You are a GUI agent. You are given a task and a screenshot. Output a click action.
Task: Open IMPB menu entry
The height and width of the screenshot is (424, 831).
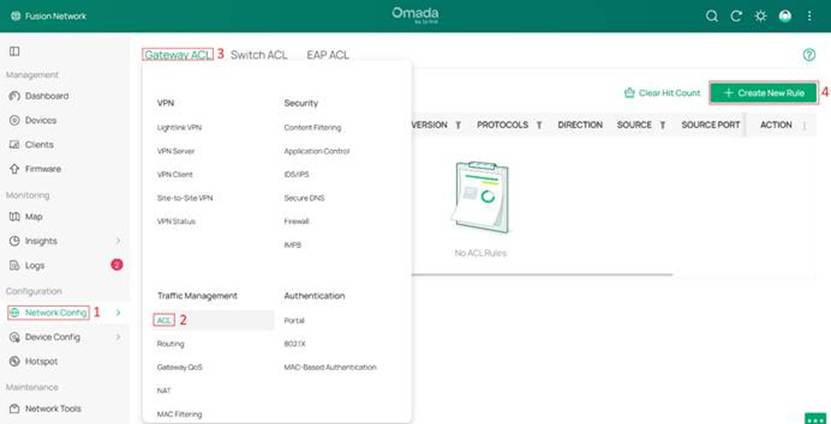(x=293, y=244)
